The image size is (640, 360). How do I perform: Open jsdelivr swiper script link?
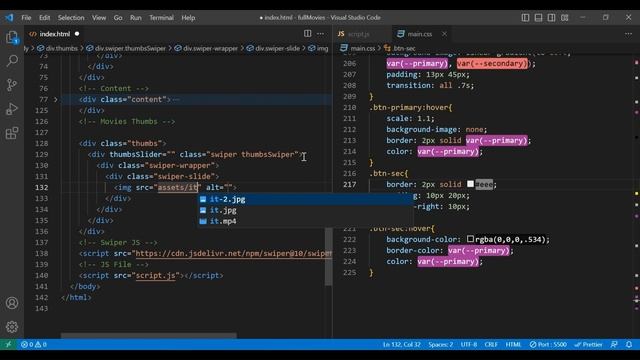[x=233, y=253]
